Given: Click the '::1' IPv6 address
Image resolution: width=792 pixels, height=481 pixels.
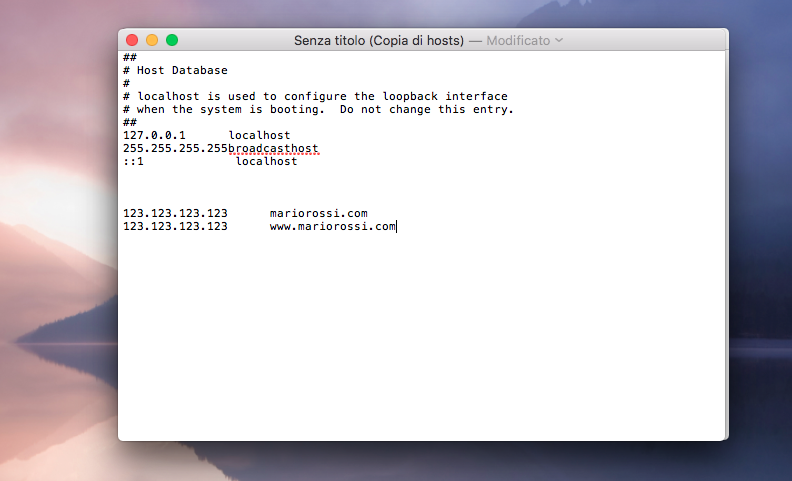Looking at the screenshot, I should pos(133,161).
